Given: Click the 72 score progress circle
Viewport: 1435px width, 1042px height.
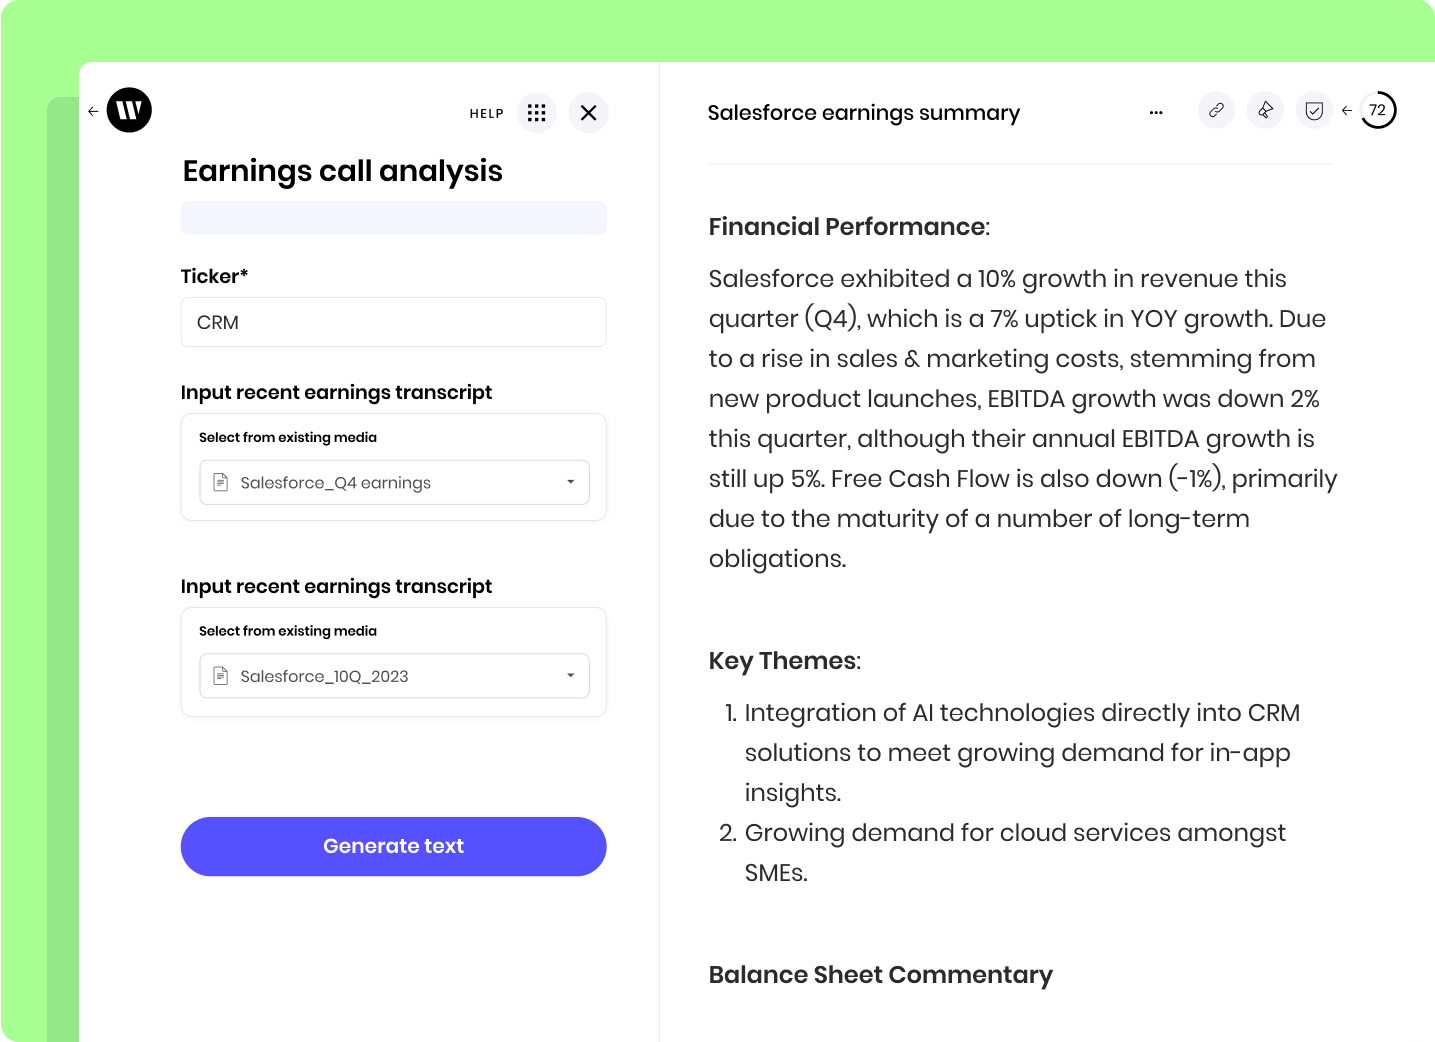Looking at the screenshot, I should [1379, 110].
